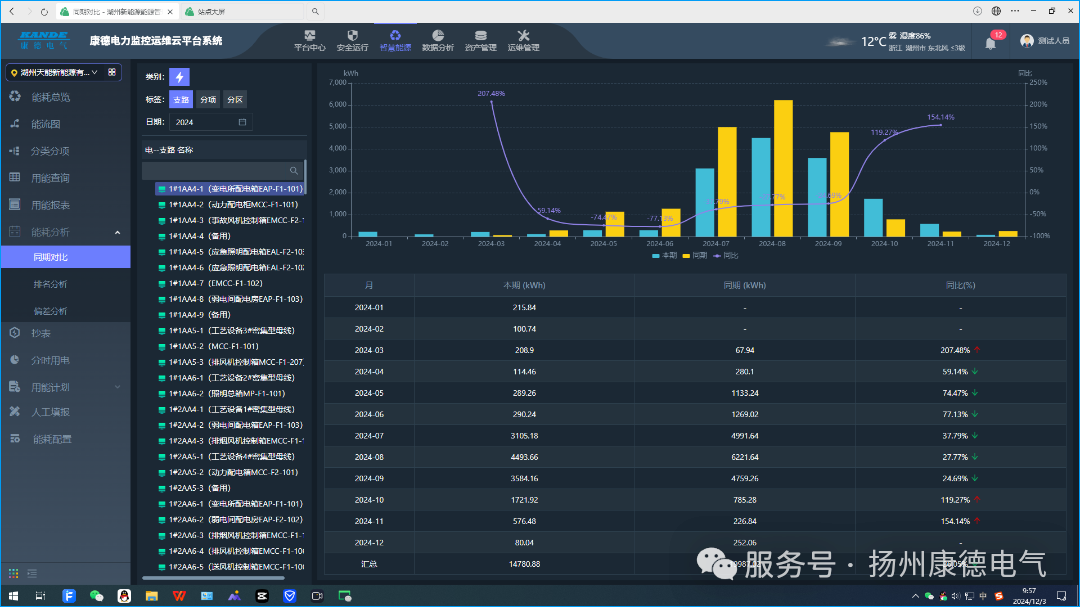Open the 2024 date picker field
The image size is (1080, 607).
click(210, 122)
